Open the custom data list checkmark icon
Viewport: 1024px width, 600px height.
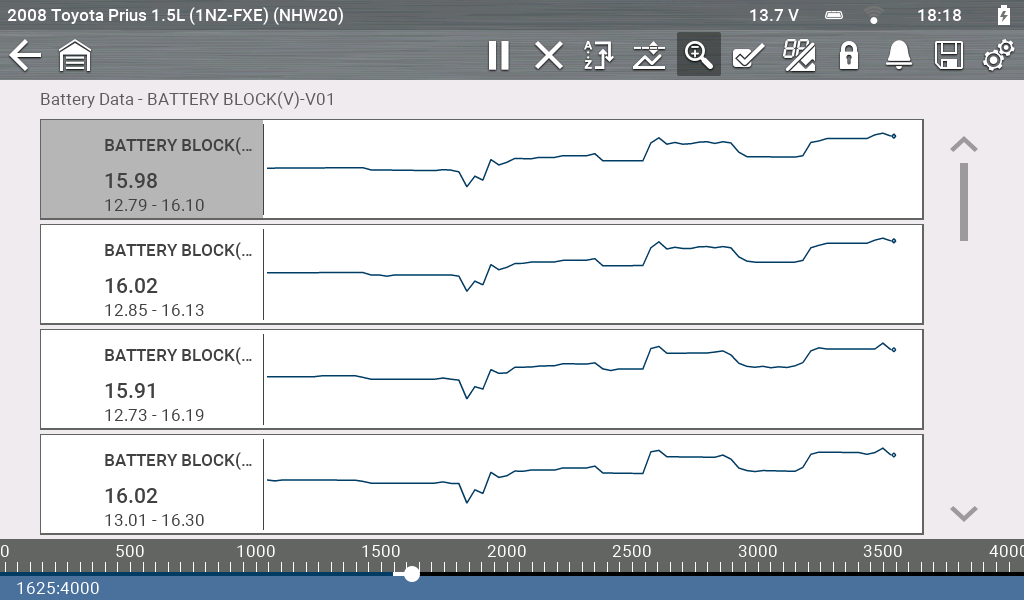(748, 55)
